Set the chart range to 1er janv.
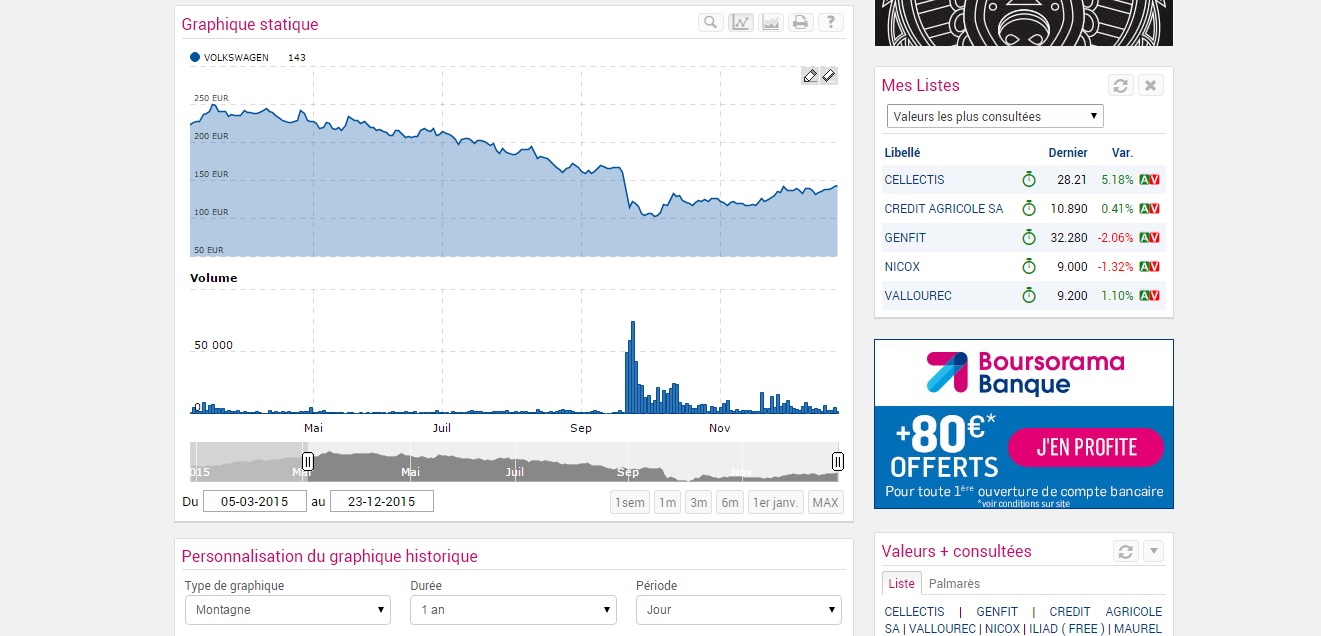Screen dimensions: 1321x636 776,502
